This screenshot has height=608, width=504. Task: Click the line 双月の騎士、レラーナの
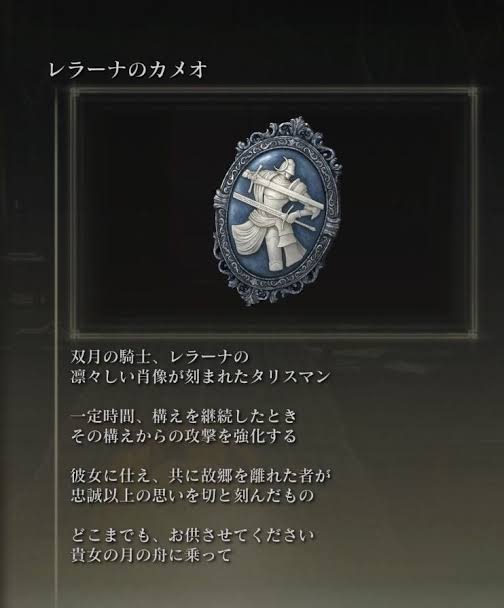[160, 357]
